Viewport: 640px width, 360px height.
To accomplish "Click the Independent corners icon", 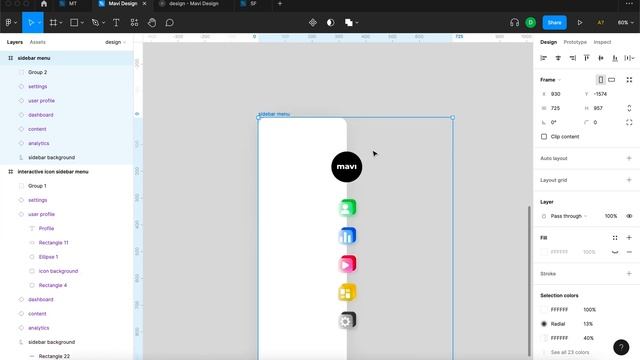I will pos(629,122).
